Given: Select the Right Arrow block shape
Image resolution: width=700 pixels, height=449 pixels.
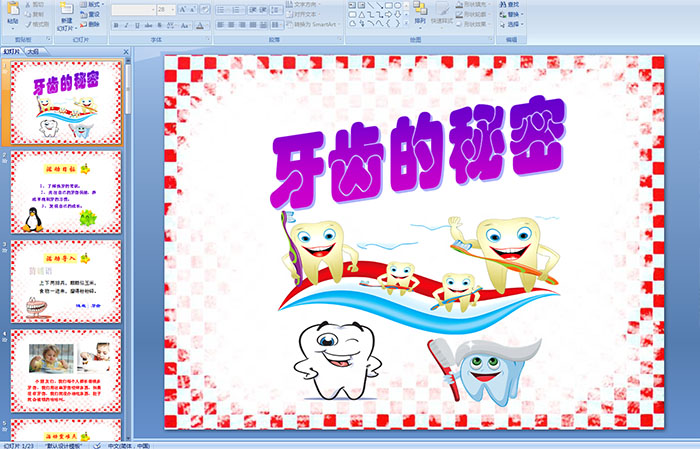Looking at the screenshot, I should click(x=388, y=14).
